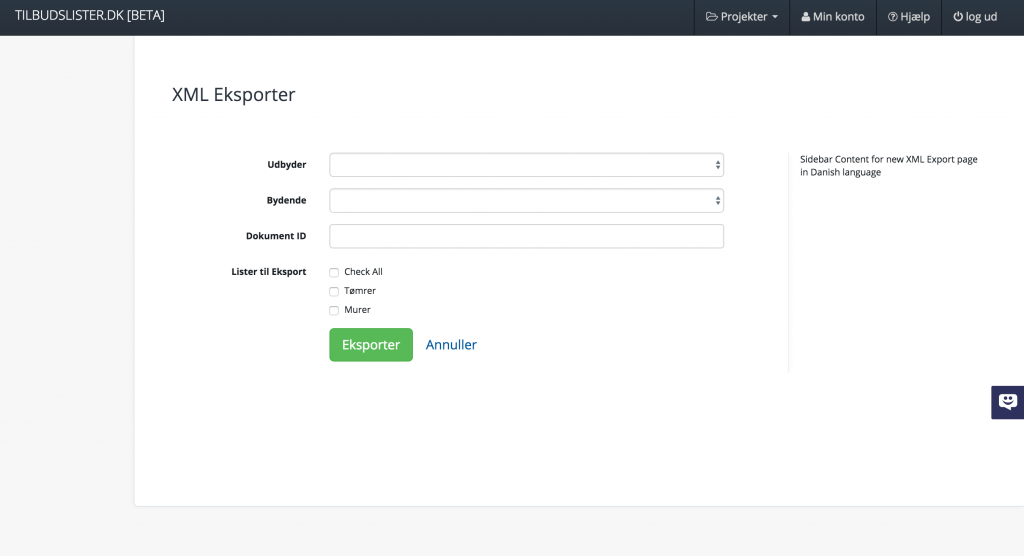Click the Udbyder field label
The height and width of the screenshot is (556, 1024).
[x=287, y=165]
